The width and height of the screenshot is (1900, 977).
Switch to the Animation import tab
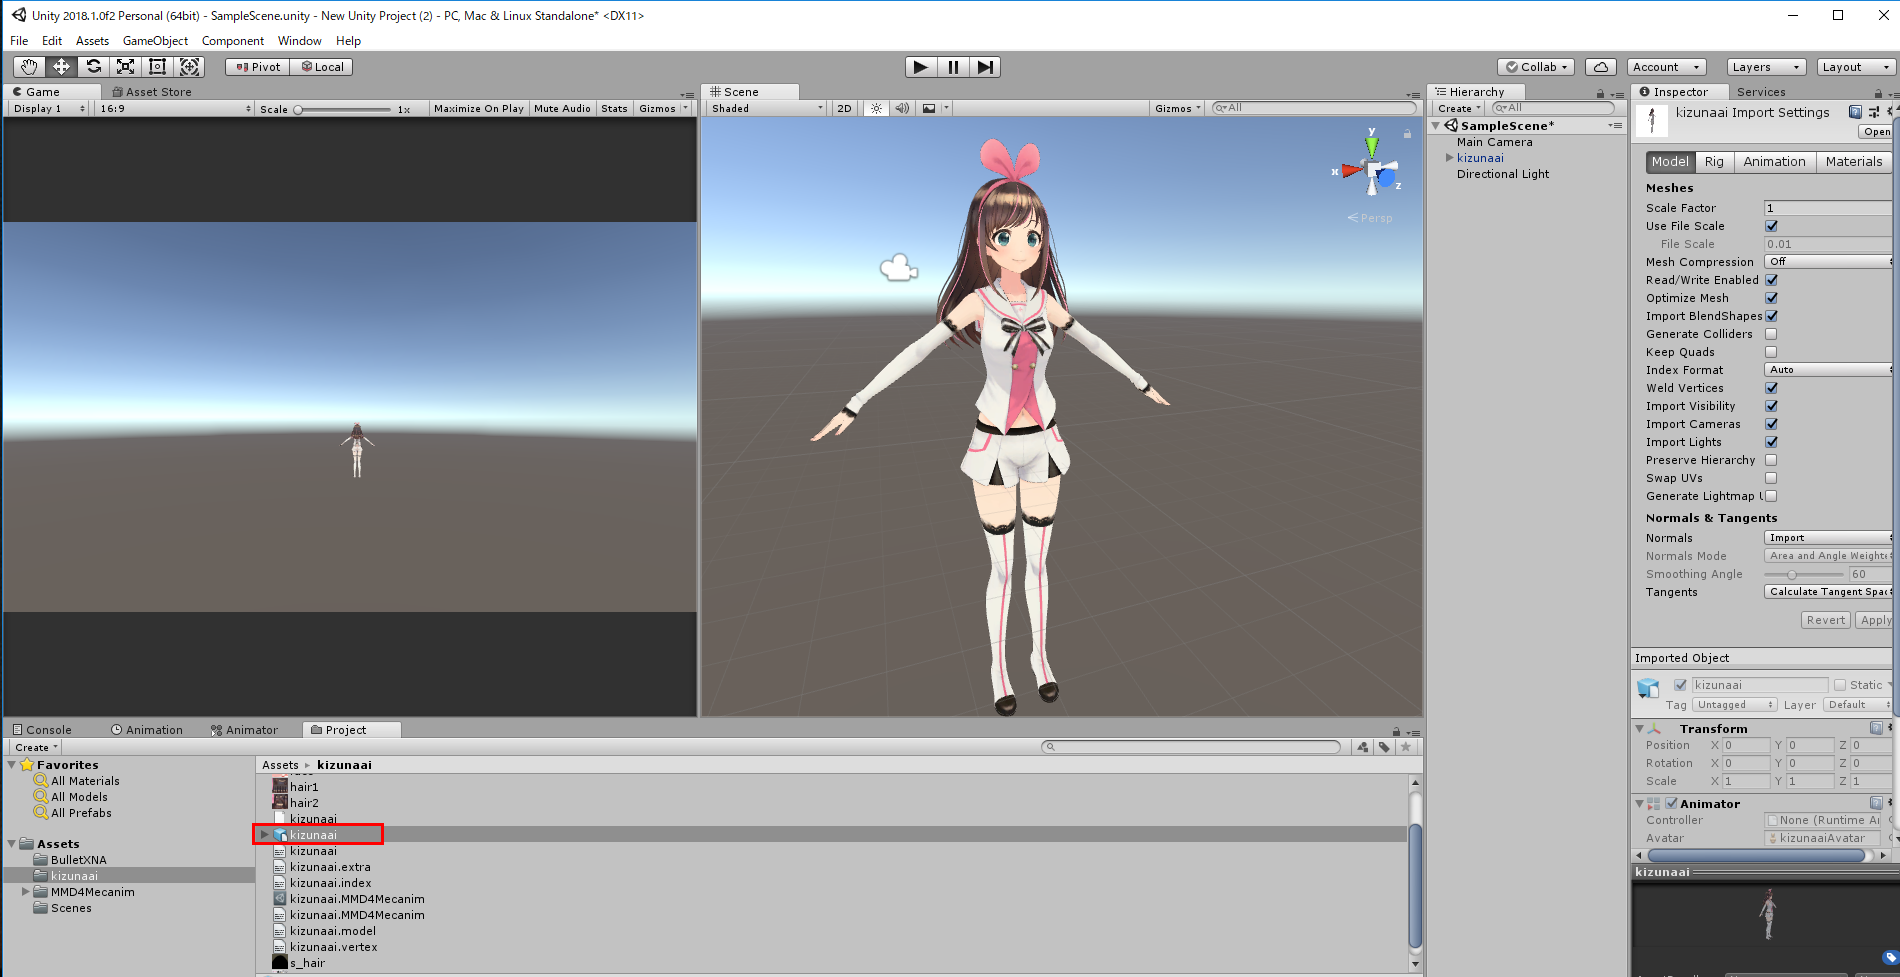(1774, 162)
